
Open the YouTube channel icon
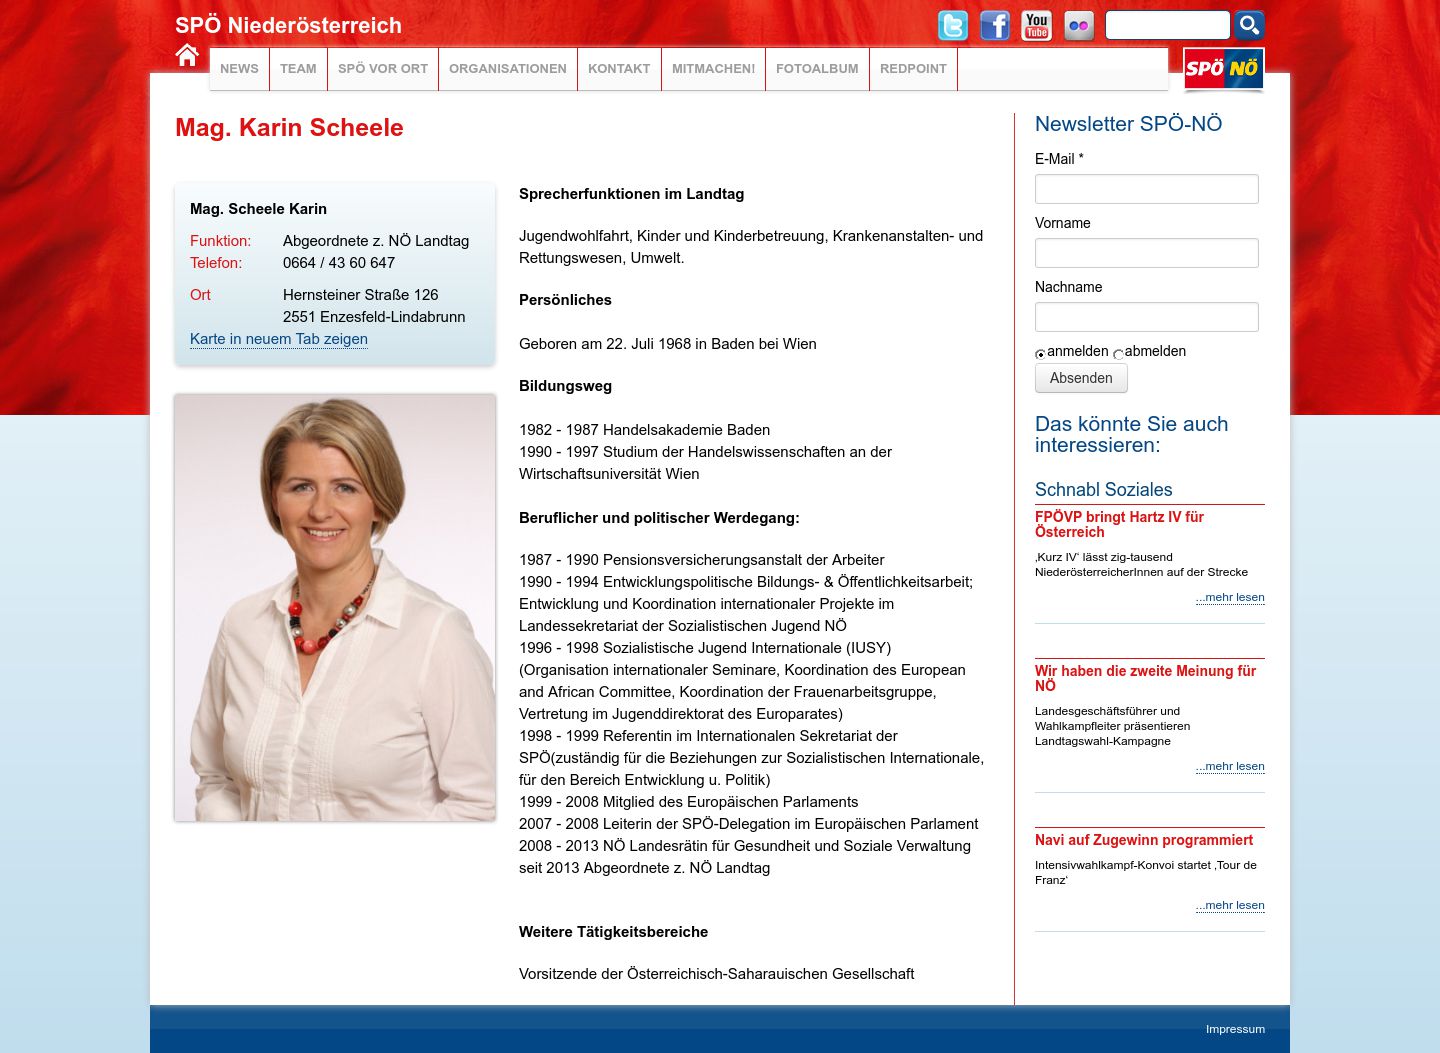point(1037,25)
